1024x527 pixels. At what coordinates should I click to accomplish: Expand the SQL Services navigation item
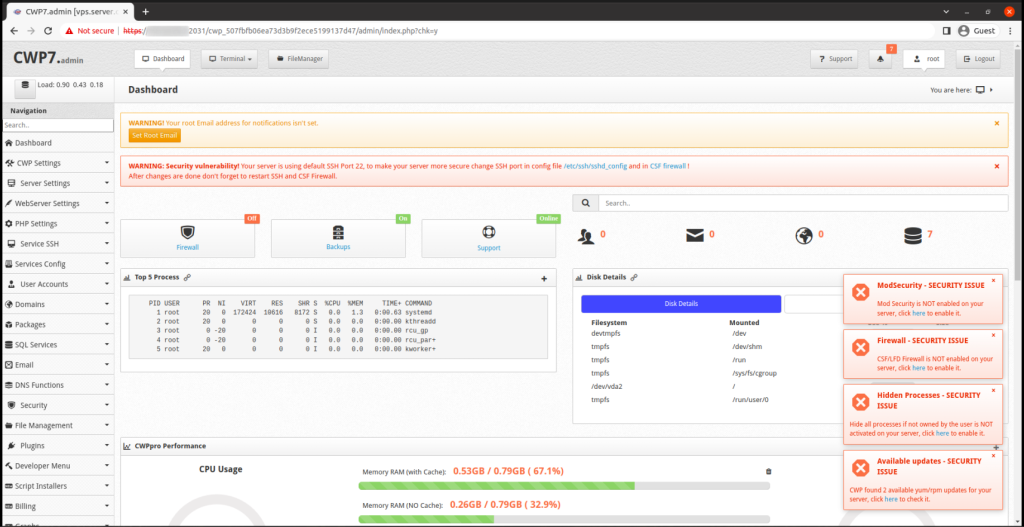(57, 344)
